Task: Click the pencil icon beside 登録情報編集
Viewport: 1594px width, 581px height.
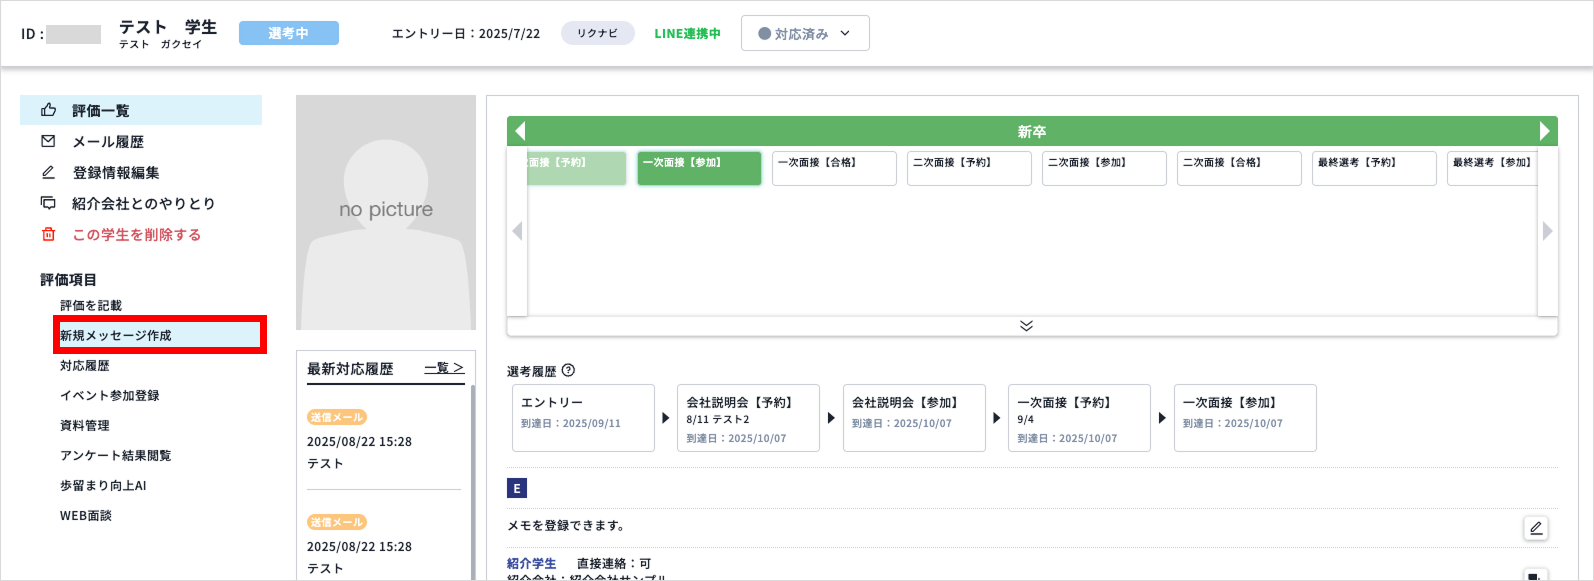Action: pyautogui.click(x=48, y=173)
